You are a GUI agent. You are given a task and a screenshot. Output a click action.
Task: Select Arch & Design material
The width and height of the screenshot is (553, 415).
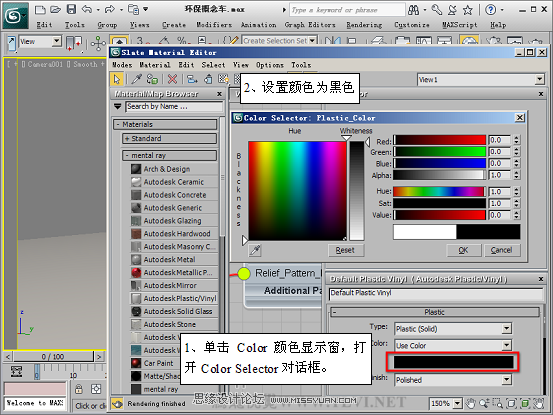[175, 169]
